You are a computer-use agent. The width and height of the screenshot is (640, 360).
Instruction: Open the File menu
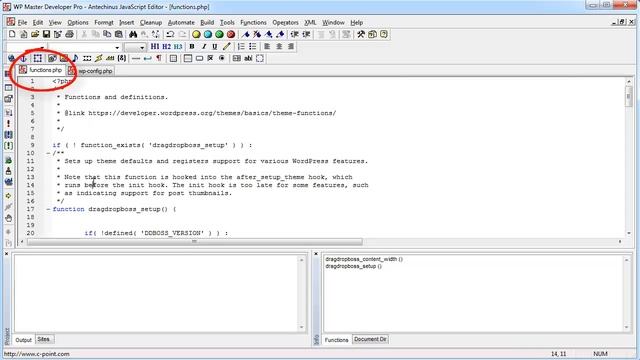tap(22, 22)
